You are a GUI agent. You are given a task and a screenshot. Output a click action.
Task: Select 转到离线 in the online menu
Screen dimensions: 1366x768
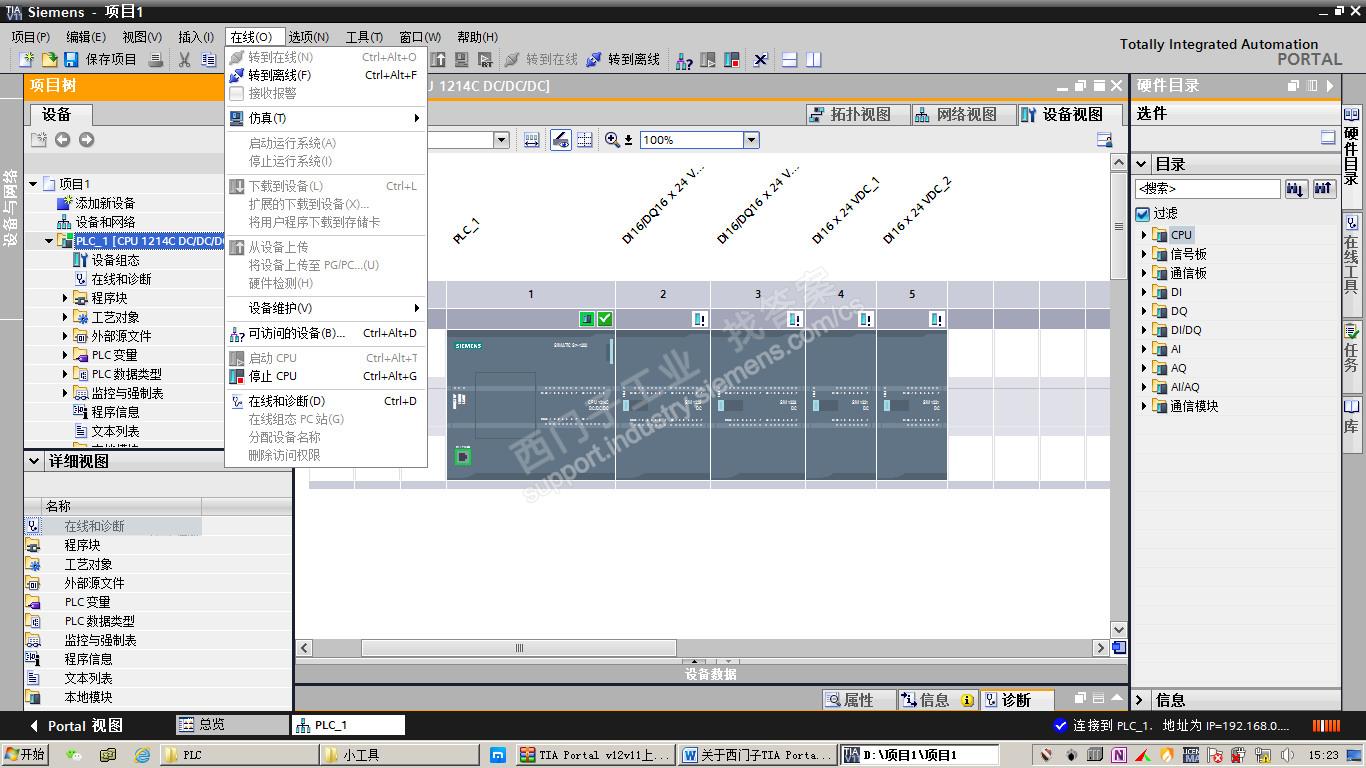pyautogui.click(x=327, y=75)
